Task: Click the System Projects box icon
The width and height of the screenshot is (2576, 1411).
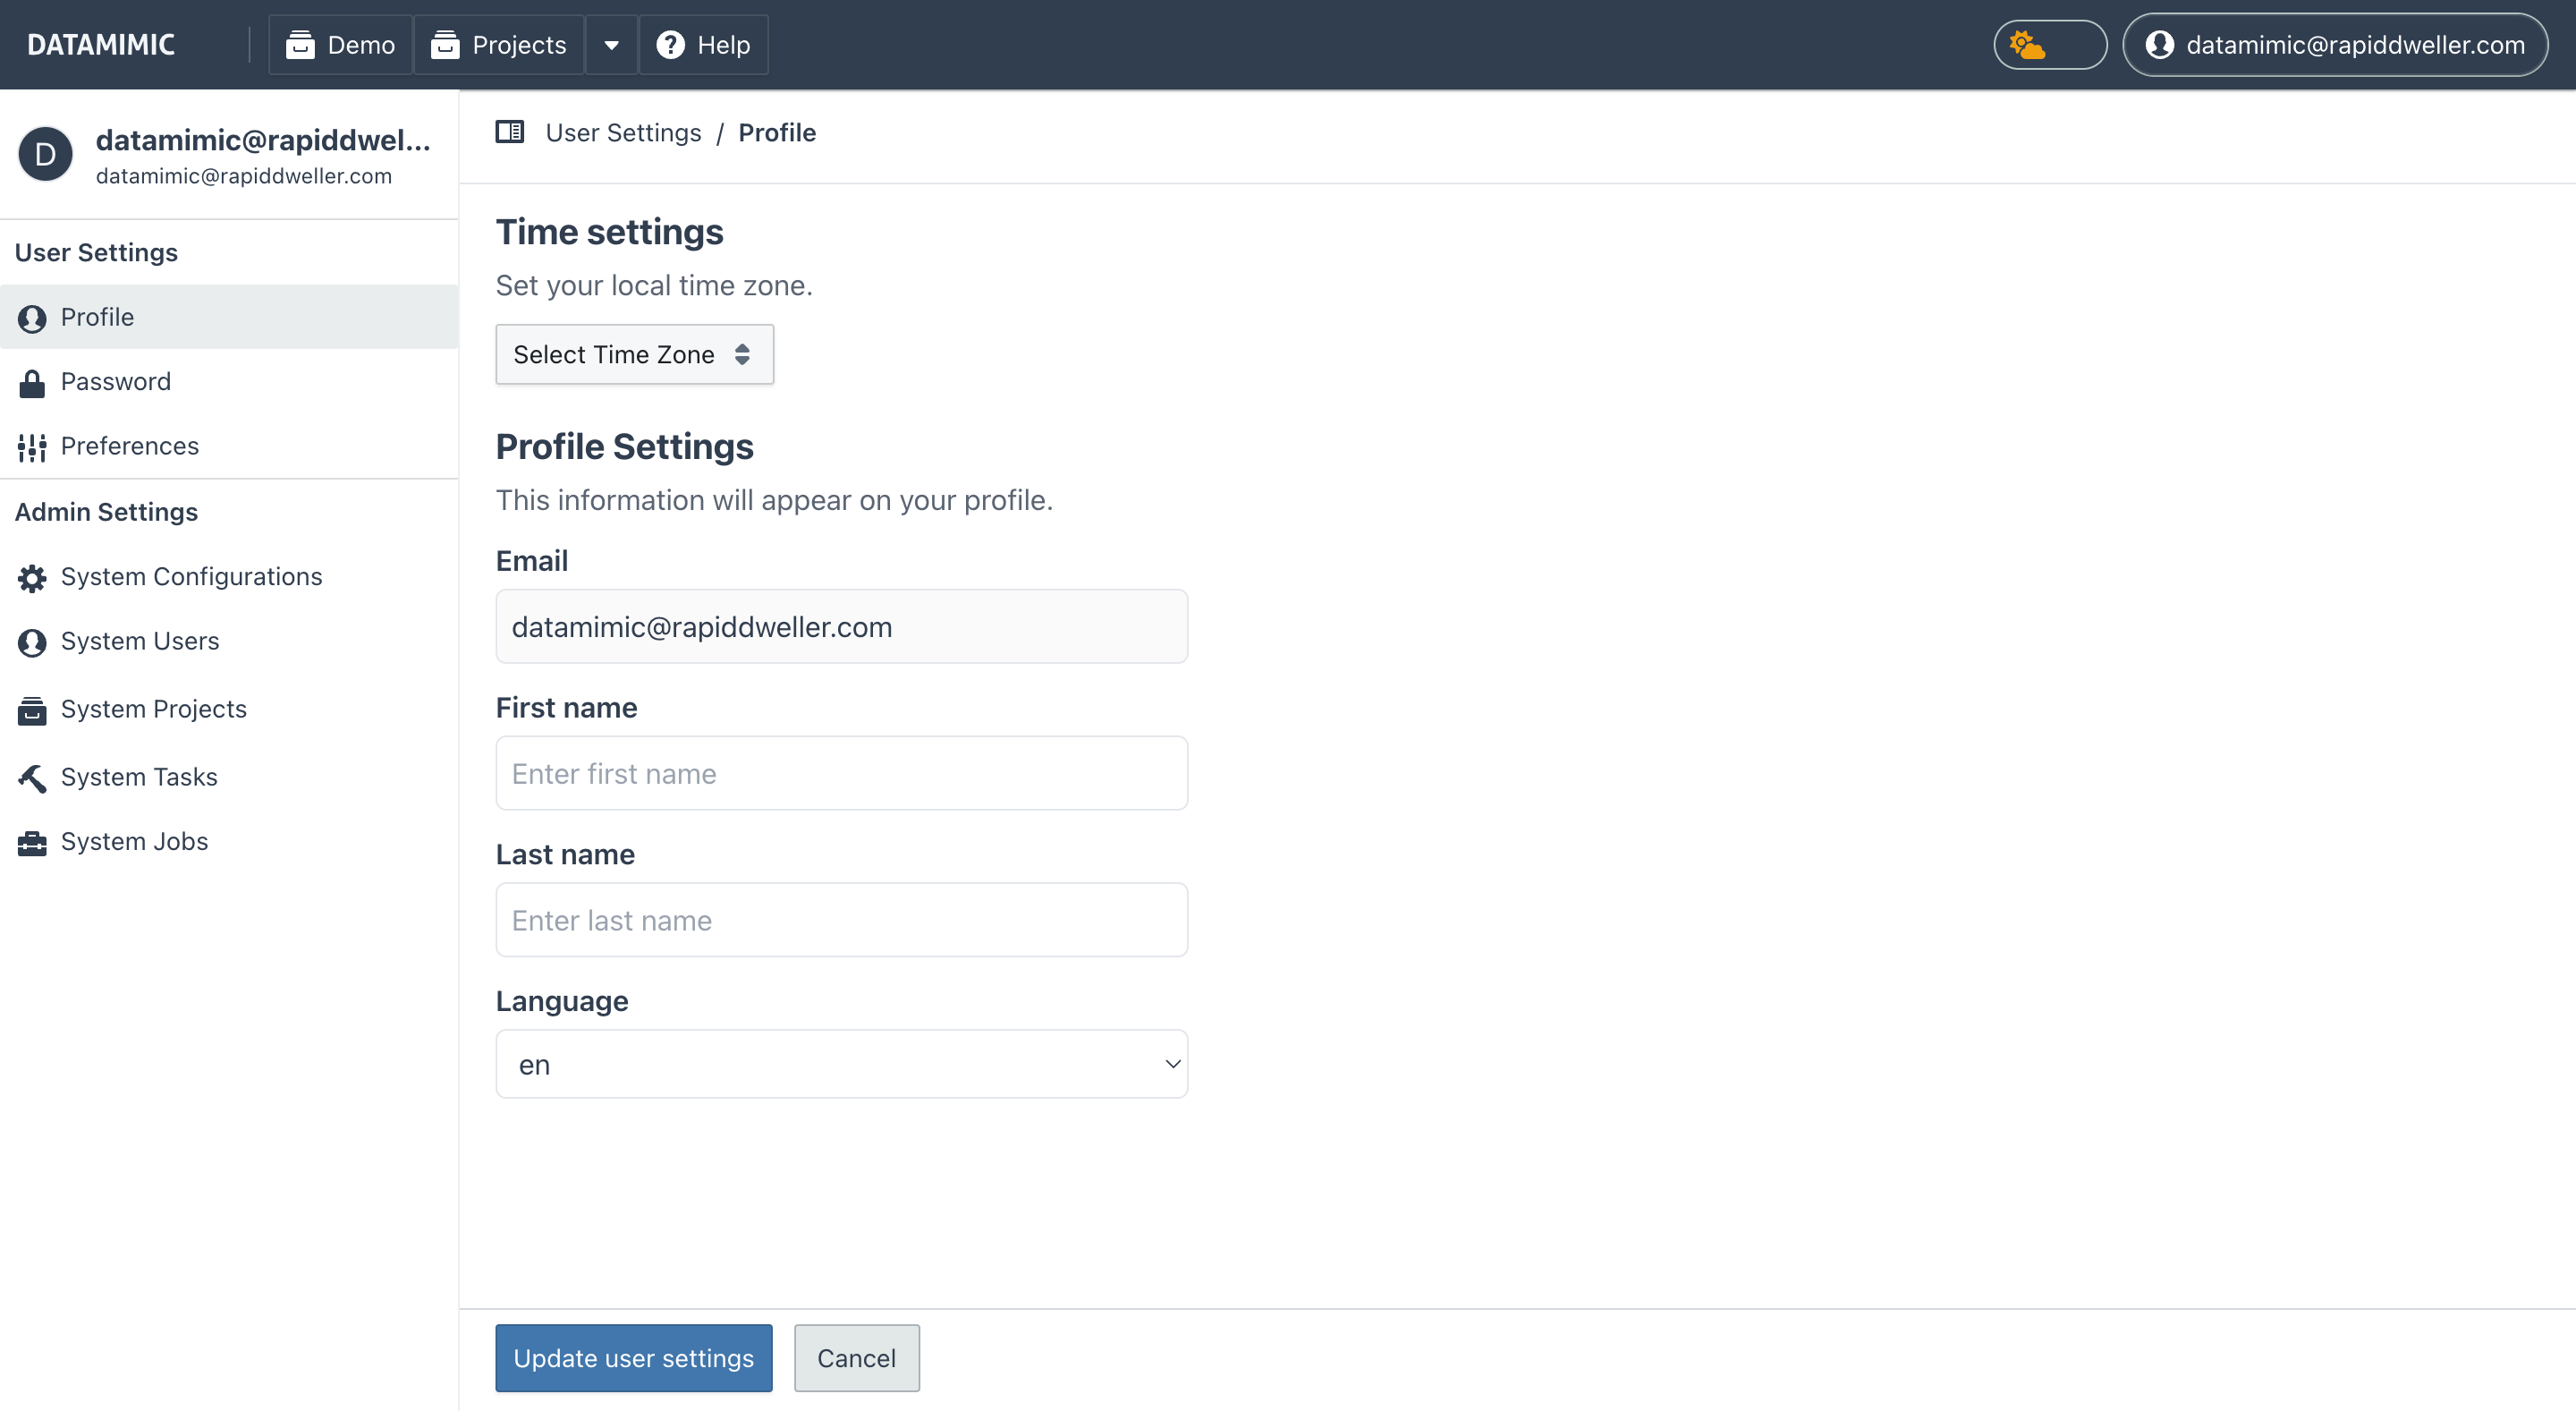Action: (x=32, y=710)
